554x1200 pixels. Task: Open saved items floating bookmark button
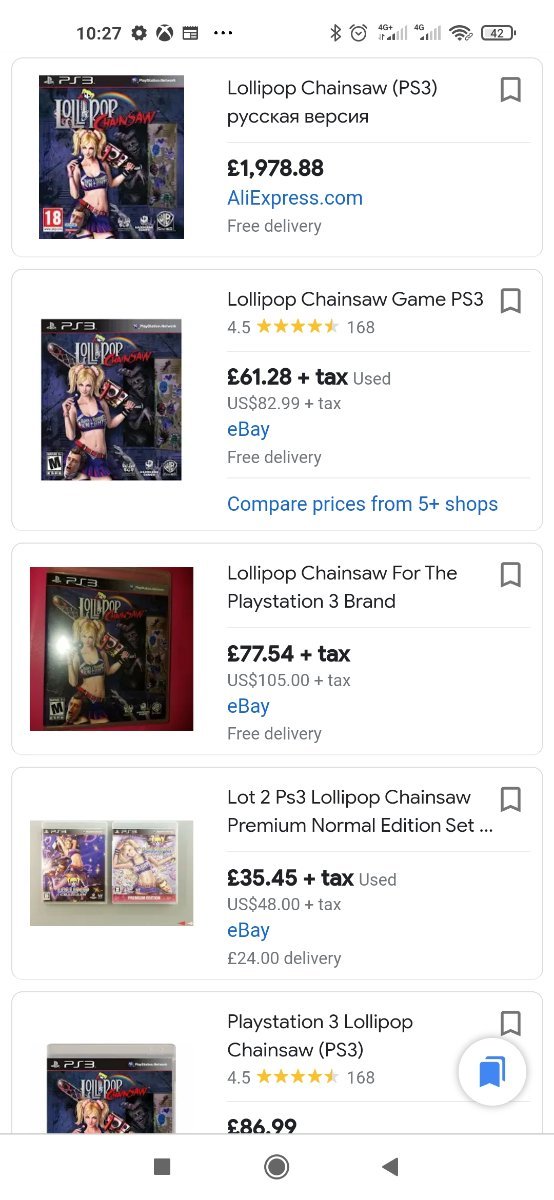click(x=492, y=1072)
